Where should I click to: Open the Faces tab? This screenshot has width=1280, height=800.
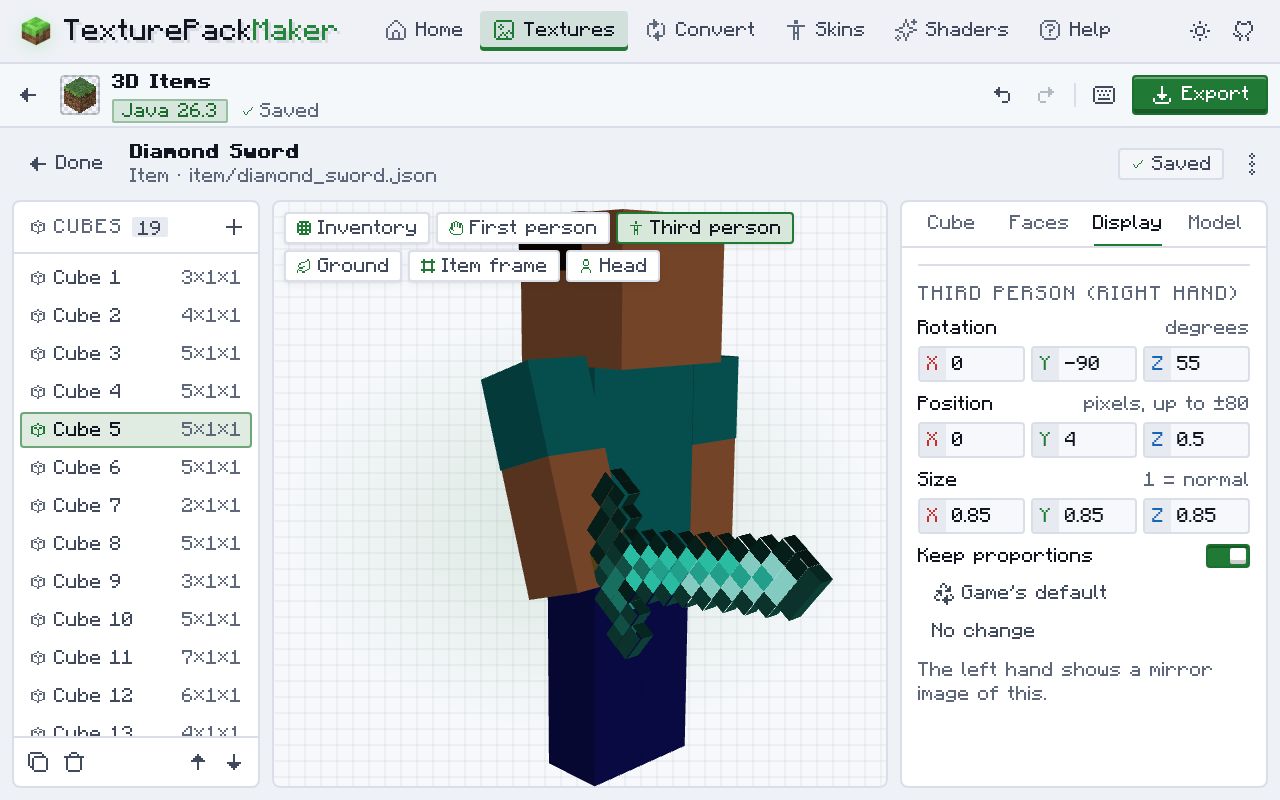[1038, 223]
